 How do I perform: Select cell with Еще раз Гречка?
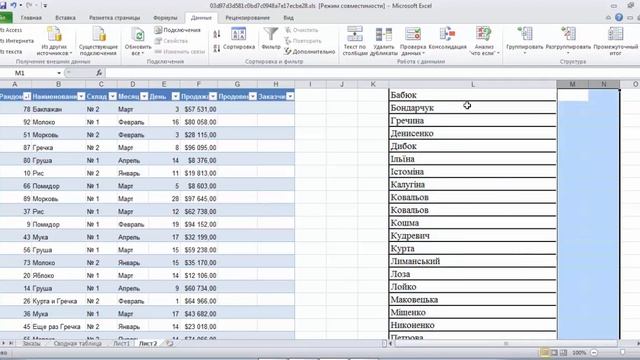(x=58, y=327)
